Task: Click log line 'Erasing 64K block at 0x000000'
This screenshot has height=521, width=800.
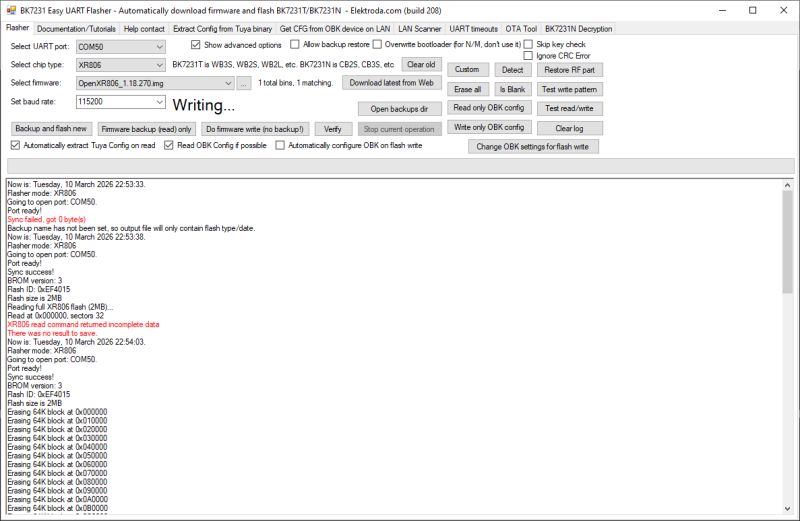Action: coord(57,412)
